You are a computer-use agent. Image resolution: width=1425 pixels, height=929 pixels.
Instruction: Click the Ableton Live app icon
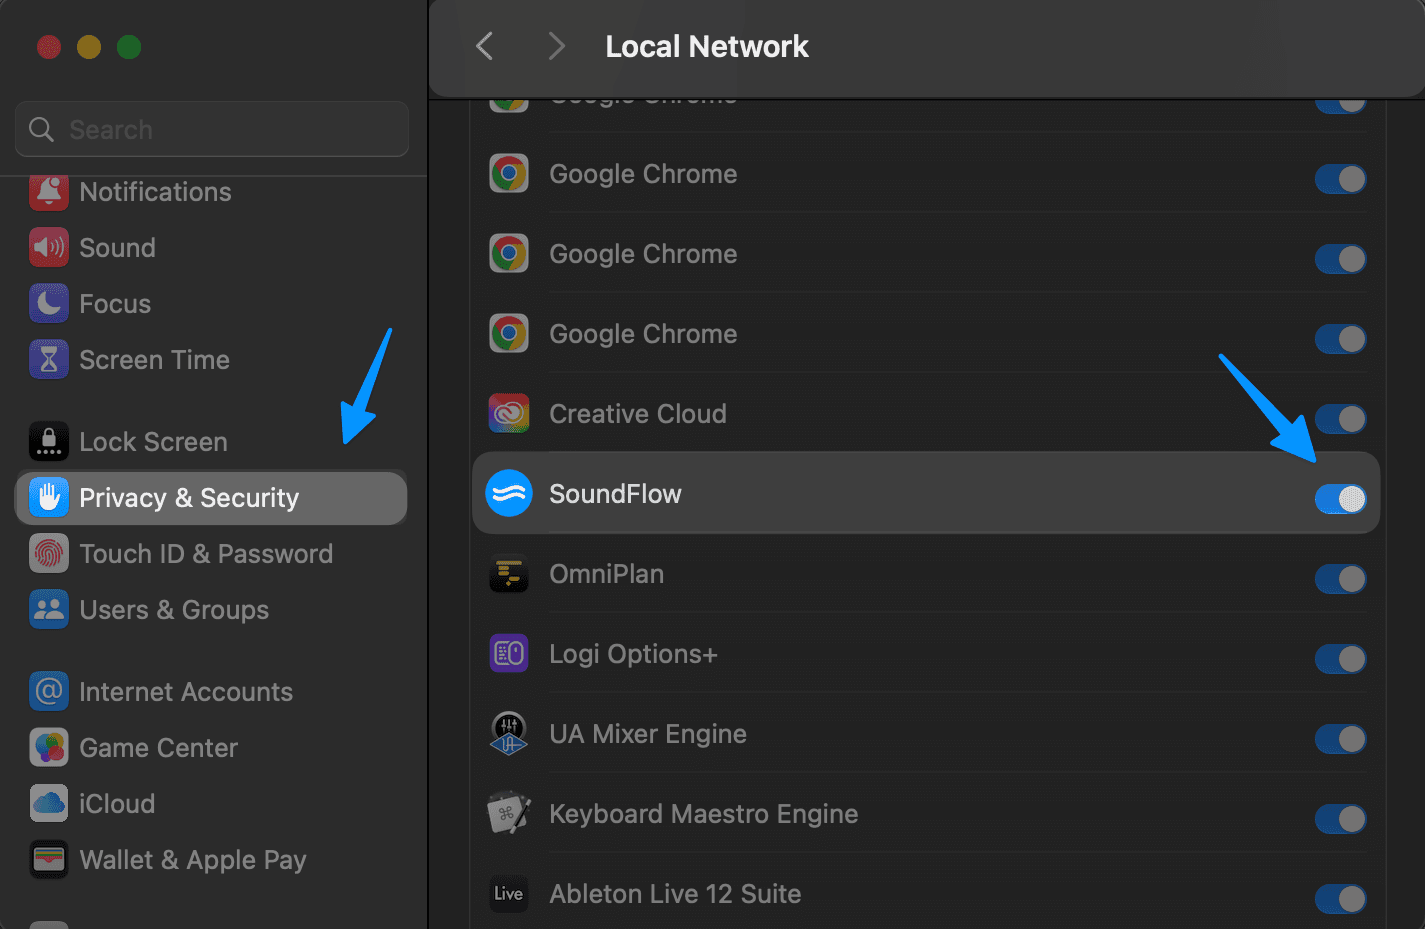[x=509, y=894]
